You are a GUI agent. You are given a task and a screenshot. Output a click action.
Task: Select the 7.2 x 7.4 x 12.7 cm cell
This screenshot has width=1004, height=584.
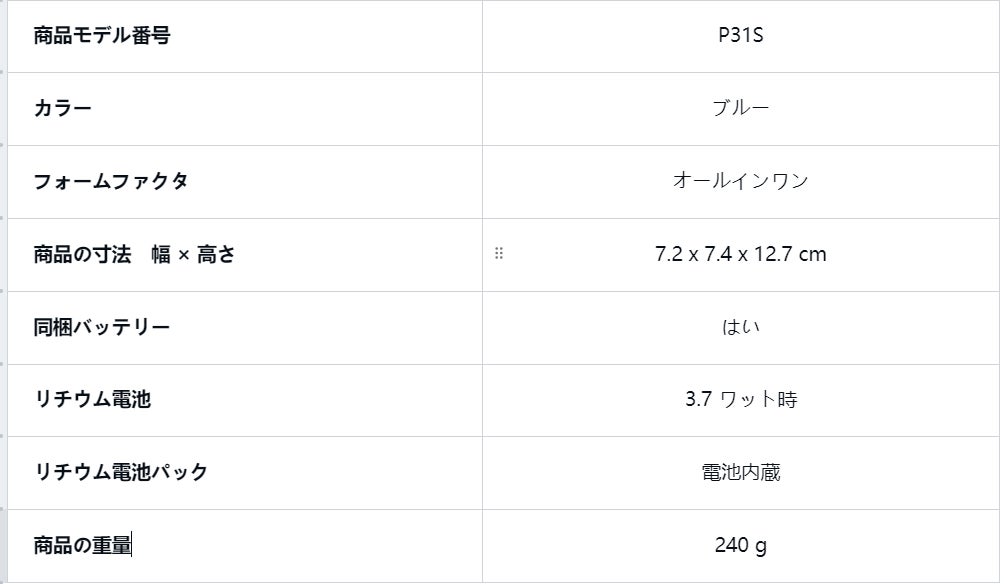click(740, 254)
